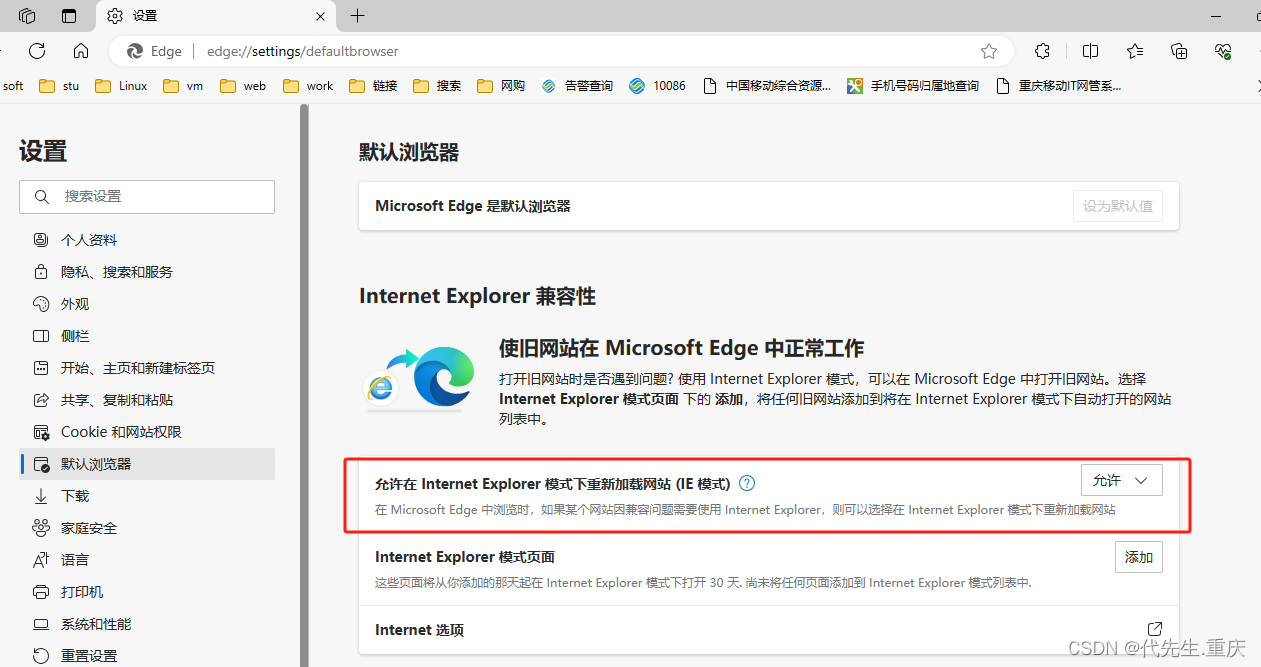Reload the page with refresh icon
Image resolution: width=1261 pixels, height=667 pixels.
tap(37, 51)
